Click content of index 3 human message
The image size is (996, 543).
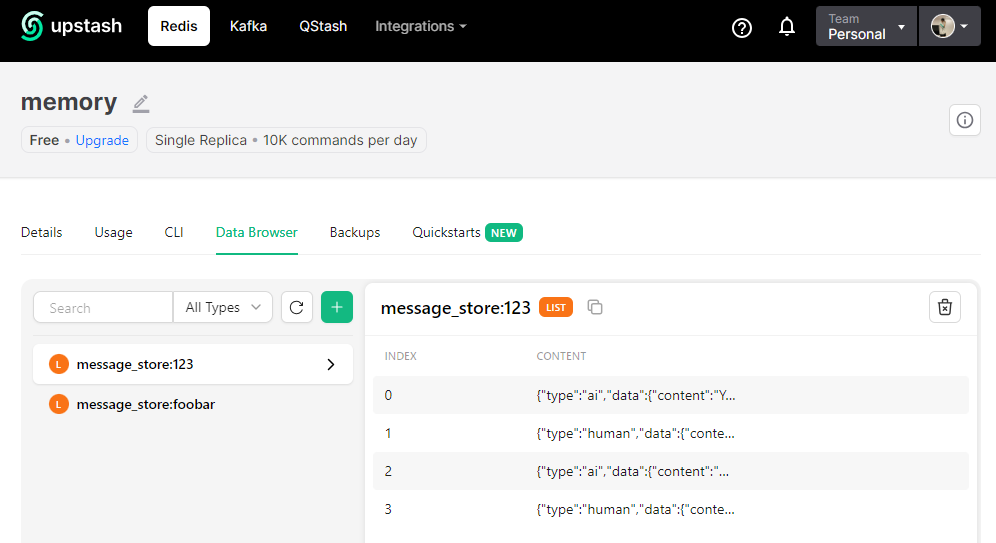click(636, 510)
